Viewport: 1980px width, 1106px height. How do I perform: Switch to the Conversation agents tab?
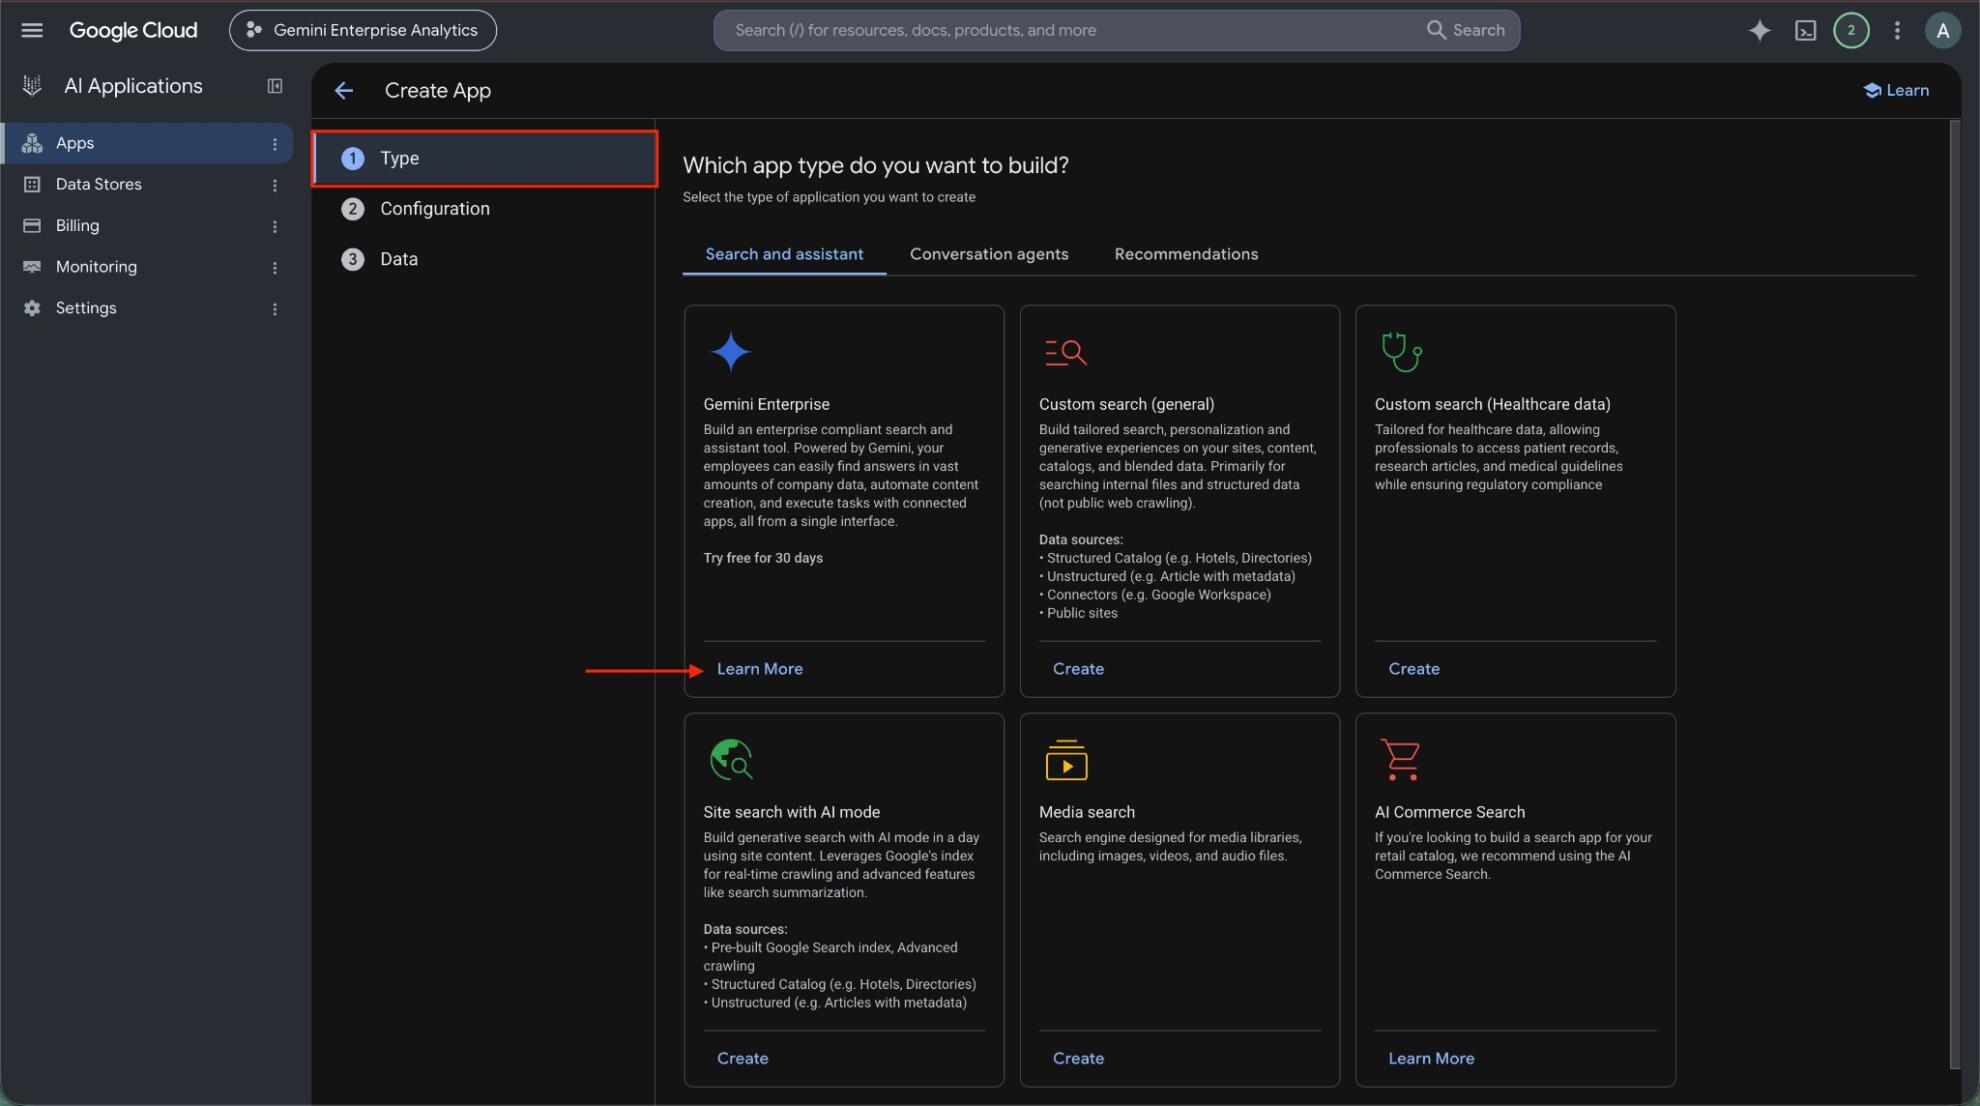tap(989, 254)
